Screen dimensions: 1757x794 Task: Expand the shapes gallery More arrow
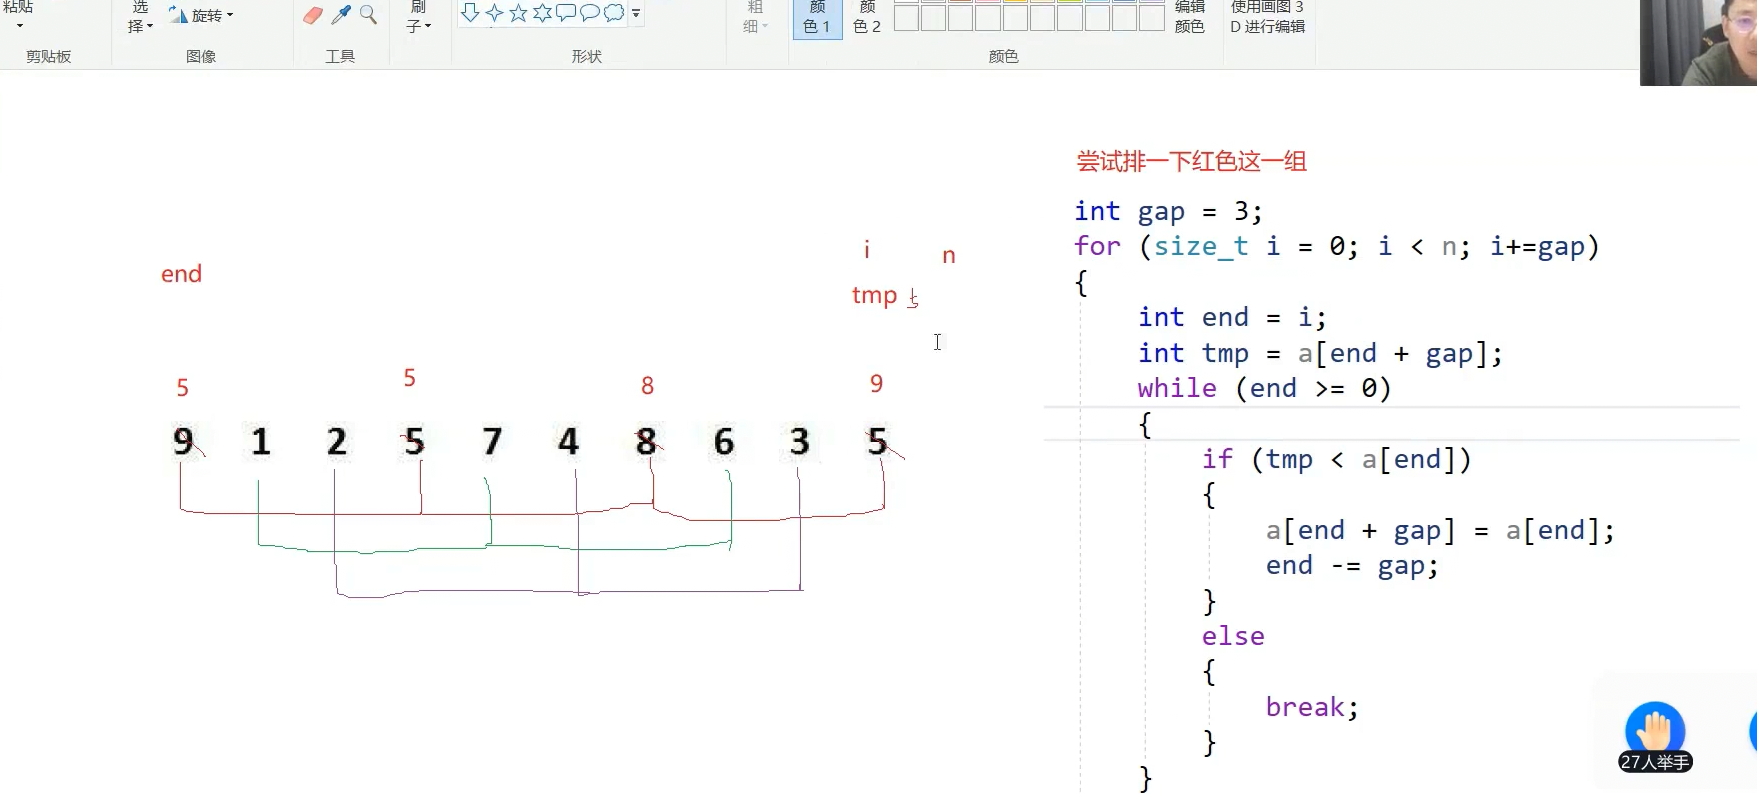(636, 13)
